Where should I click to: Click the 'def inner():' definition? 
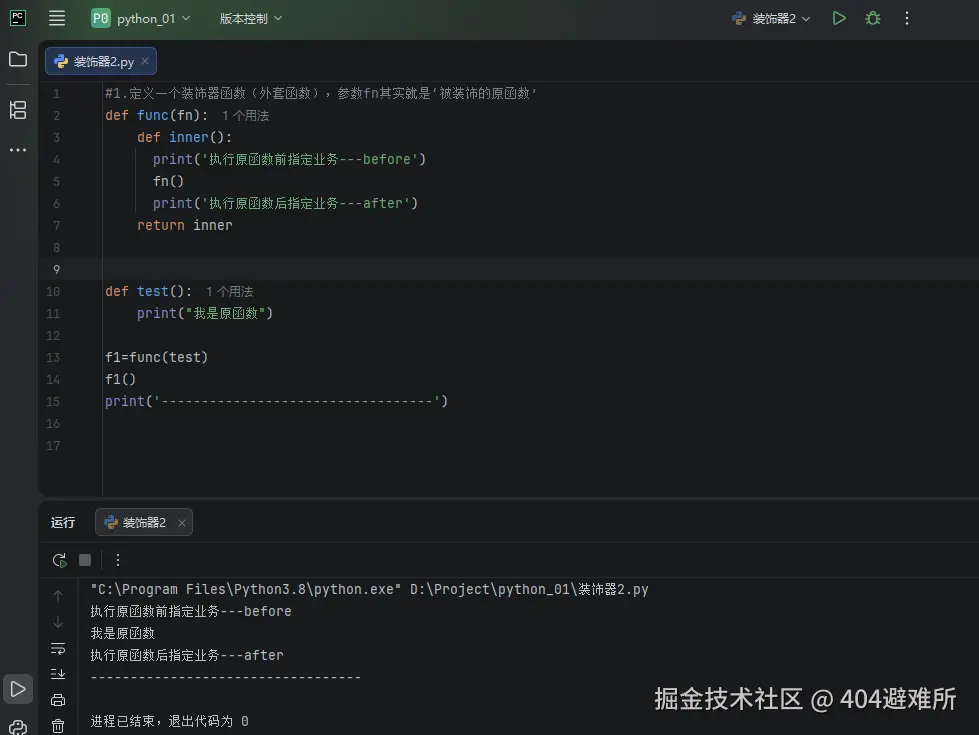click(x=184, y=137)
